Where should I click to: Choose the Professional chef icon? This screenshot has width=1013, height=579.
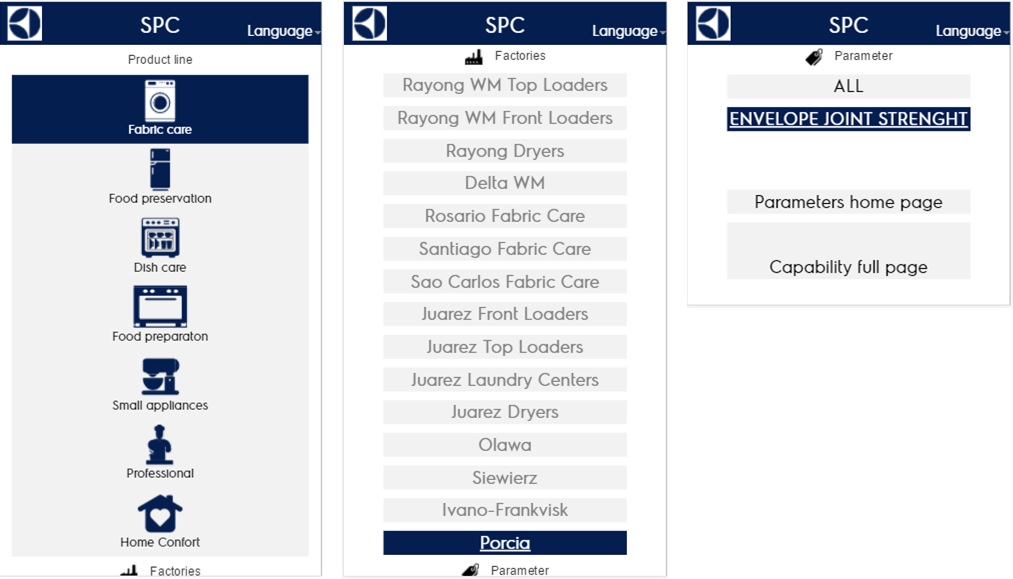(x=160, y=445)
